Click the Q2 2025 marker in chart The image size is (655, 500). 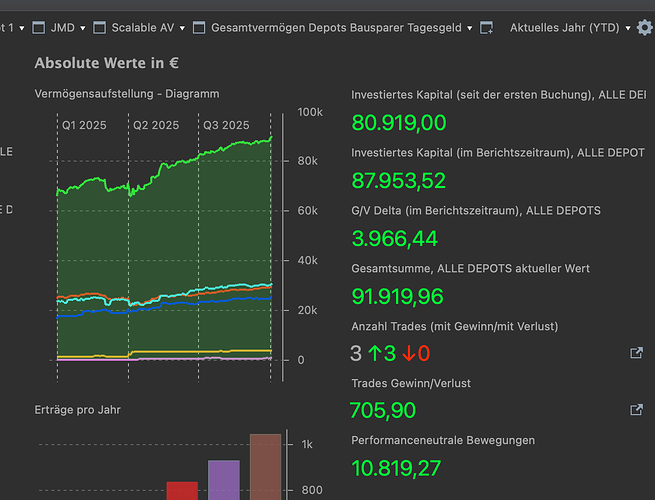click(156, 125)
